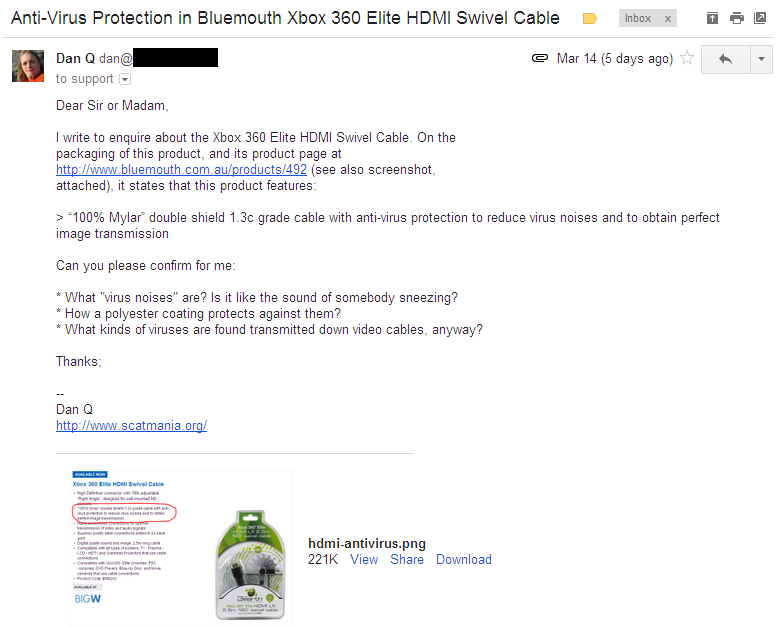This screenshot has height=629, width=776.
Task: Expand recipient details next to 'to support'
Action: click(x=125, y=79)
